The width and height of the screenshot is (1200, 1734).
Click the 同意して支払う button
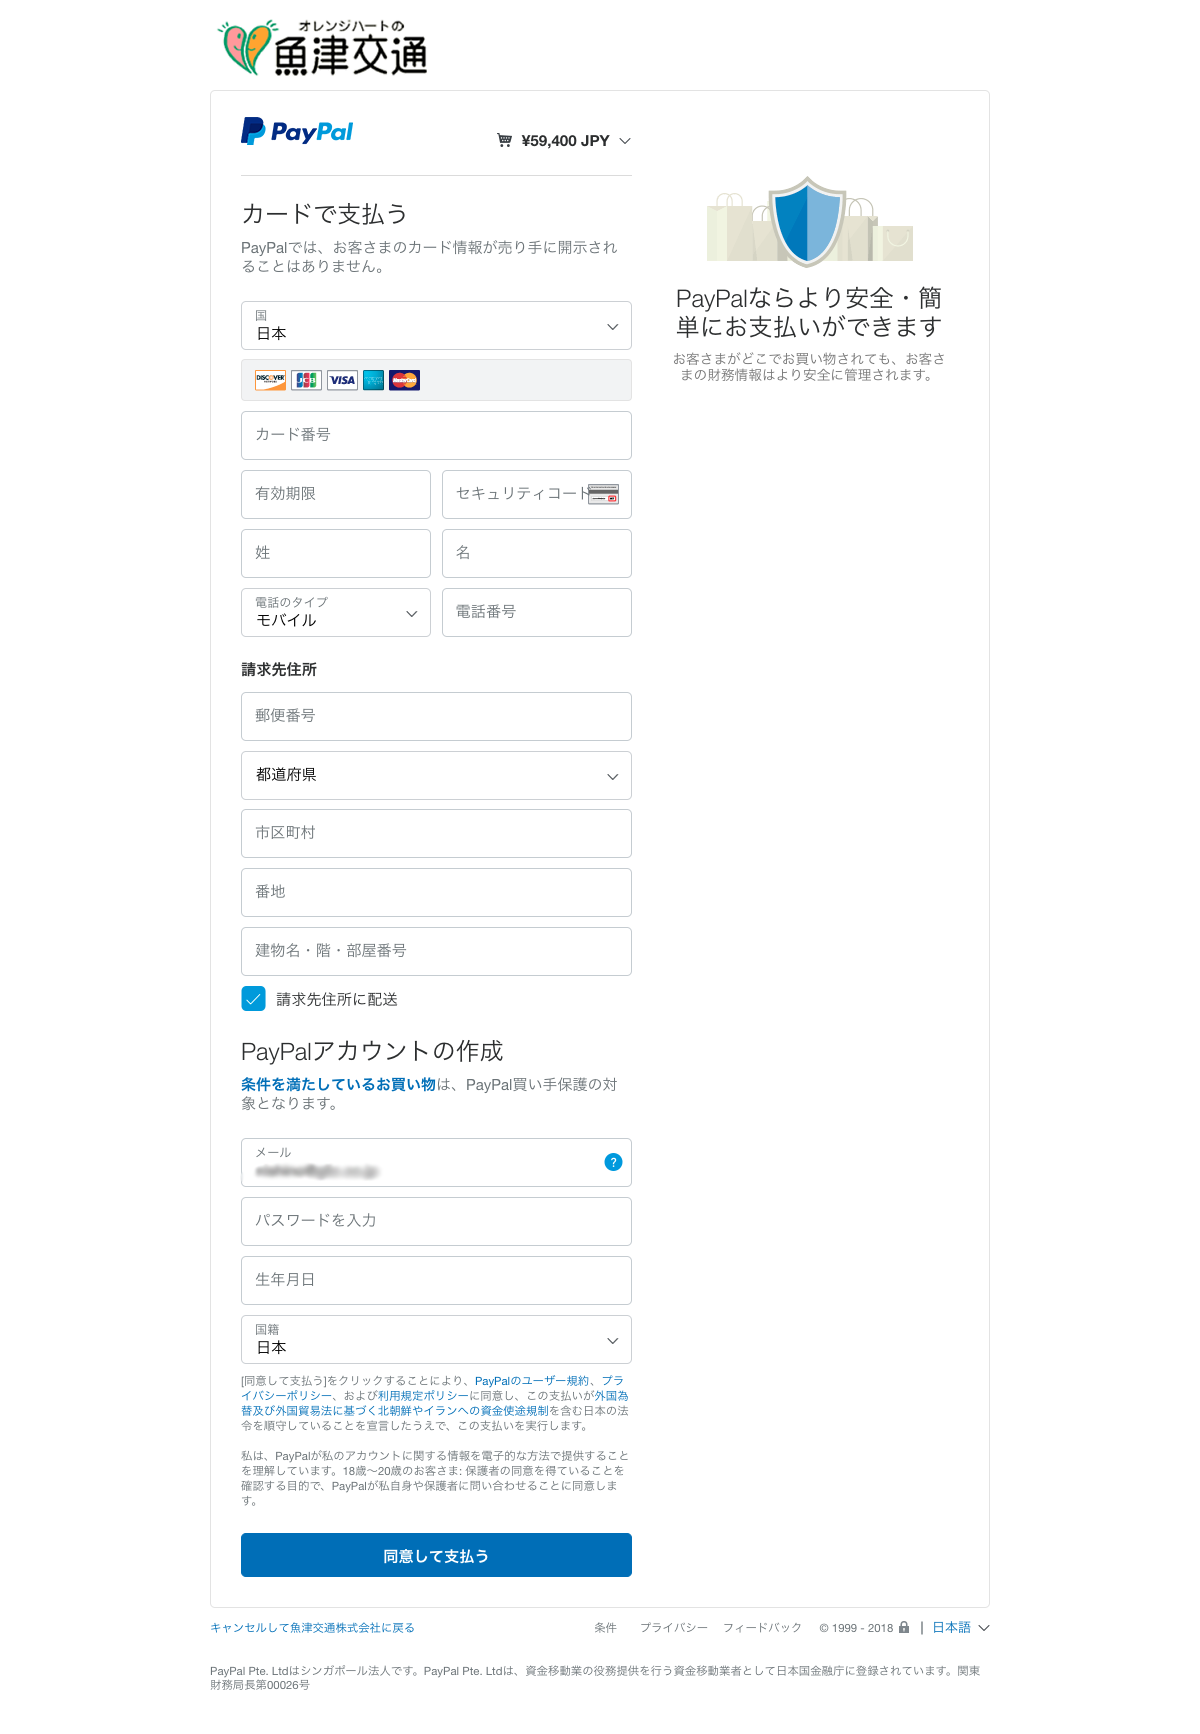[436, 1555]
